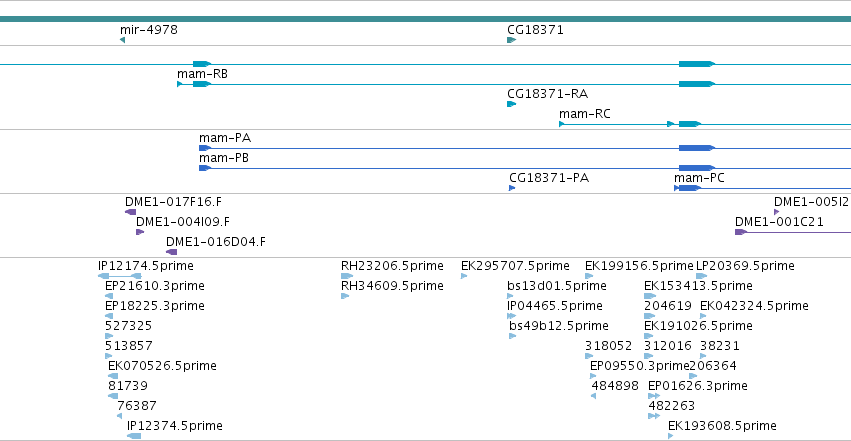
Task: Select the IP12174.5prime EST label
Action: [146, 266]
